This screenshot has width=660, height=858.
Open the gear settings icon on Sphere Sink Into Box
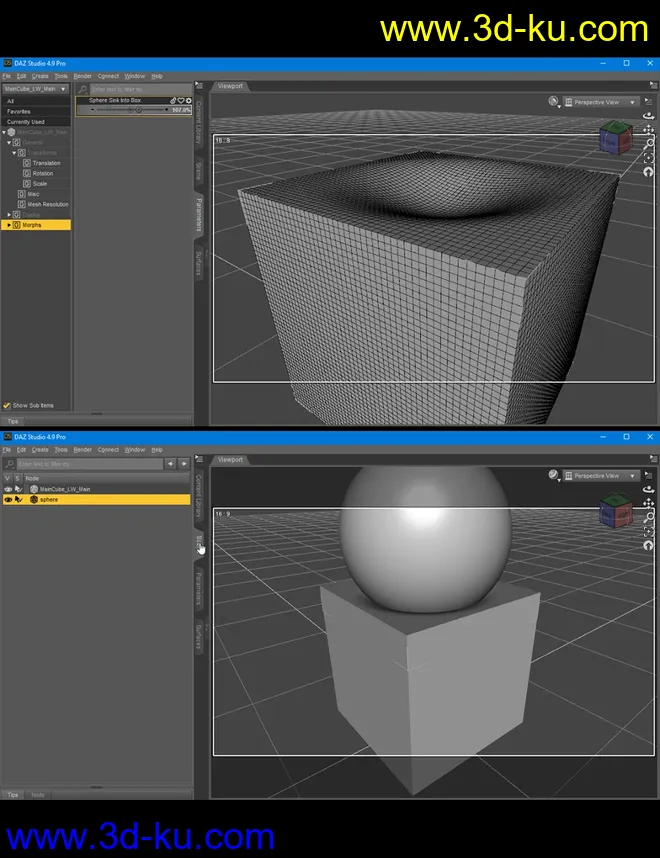pyautogui.click(x=188, y=101)
